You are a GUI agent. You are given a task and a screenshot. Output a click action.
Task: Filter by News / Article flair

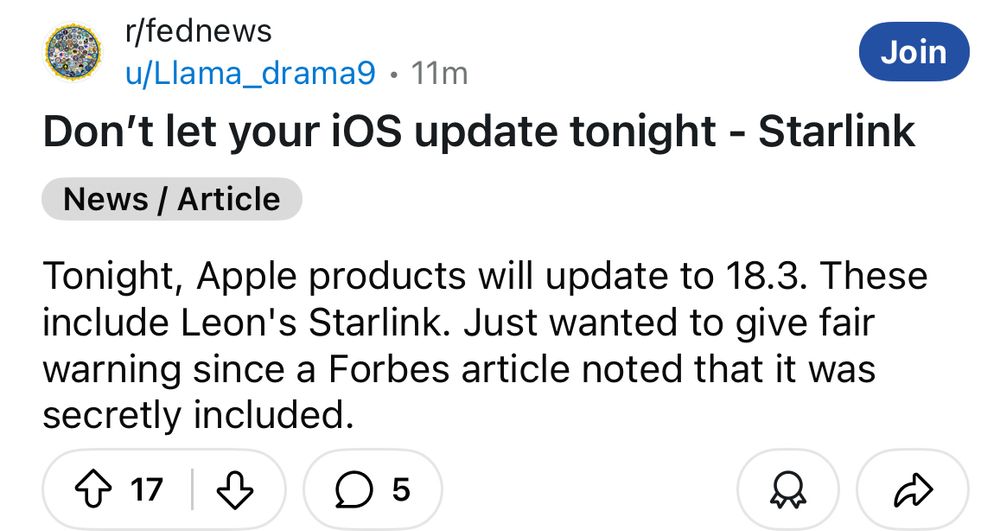tap(172, 199)
